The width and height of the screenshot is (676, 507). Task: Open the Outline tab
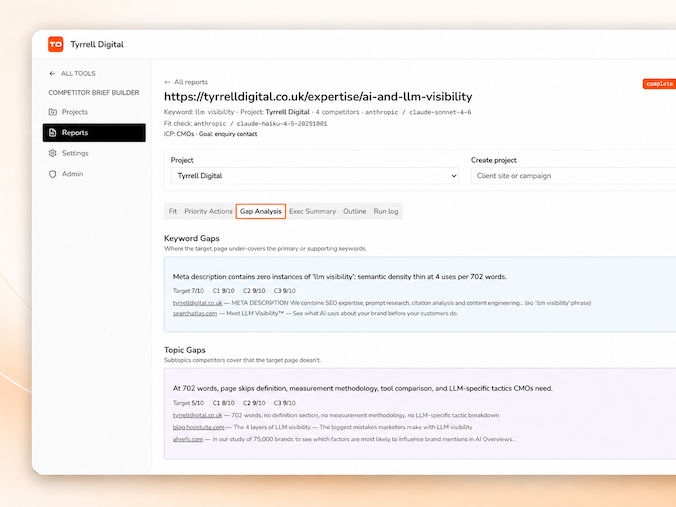[x=354, y=211]
